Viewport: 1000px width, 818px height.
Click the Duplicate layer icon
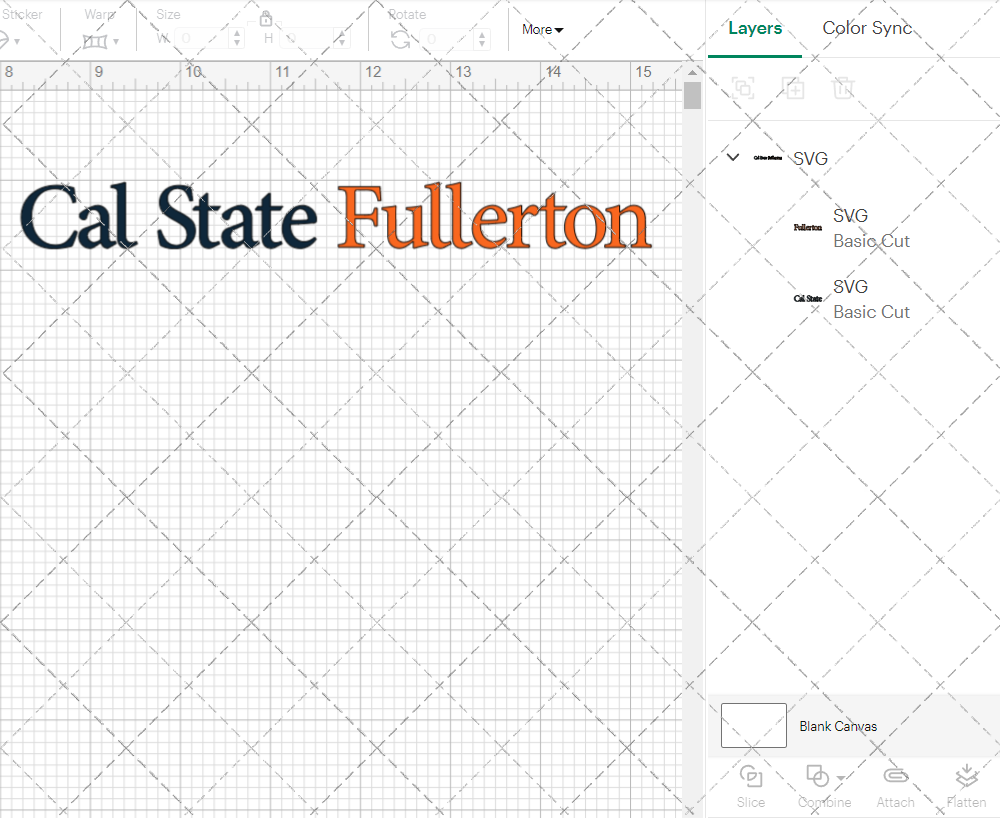tap(793, 89)
